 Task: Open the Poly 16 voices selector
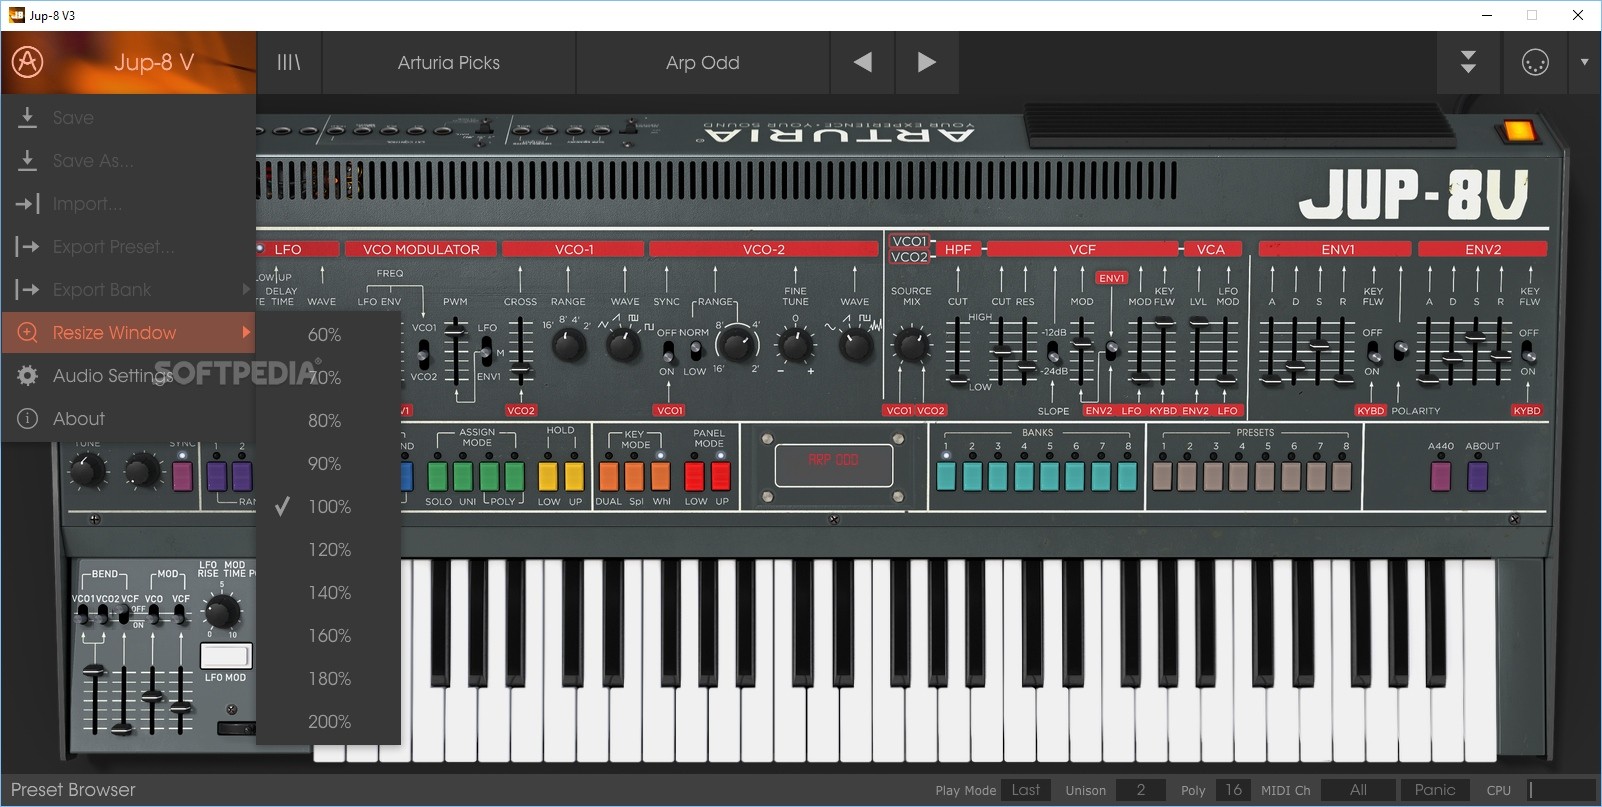tap(1233, 790)
